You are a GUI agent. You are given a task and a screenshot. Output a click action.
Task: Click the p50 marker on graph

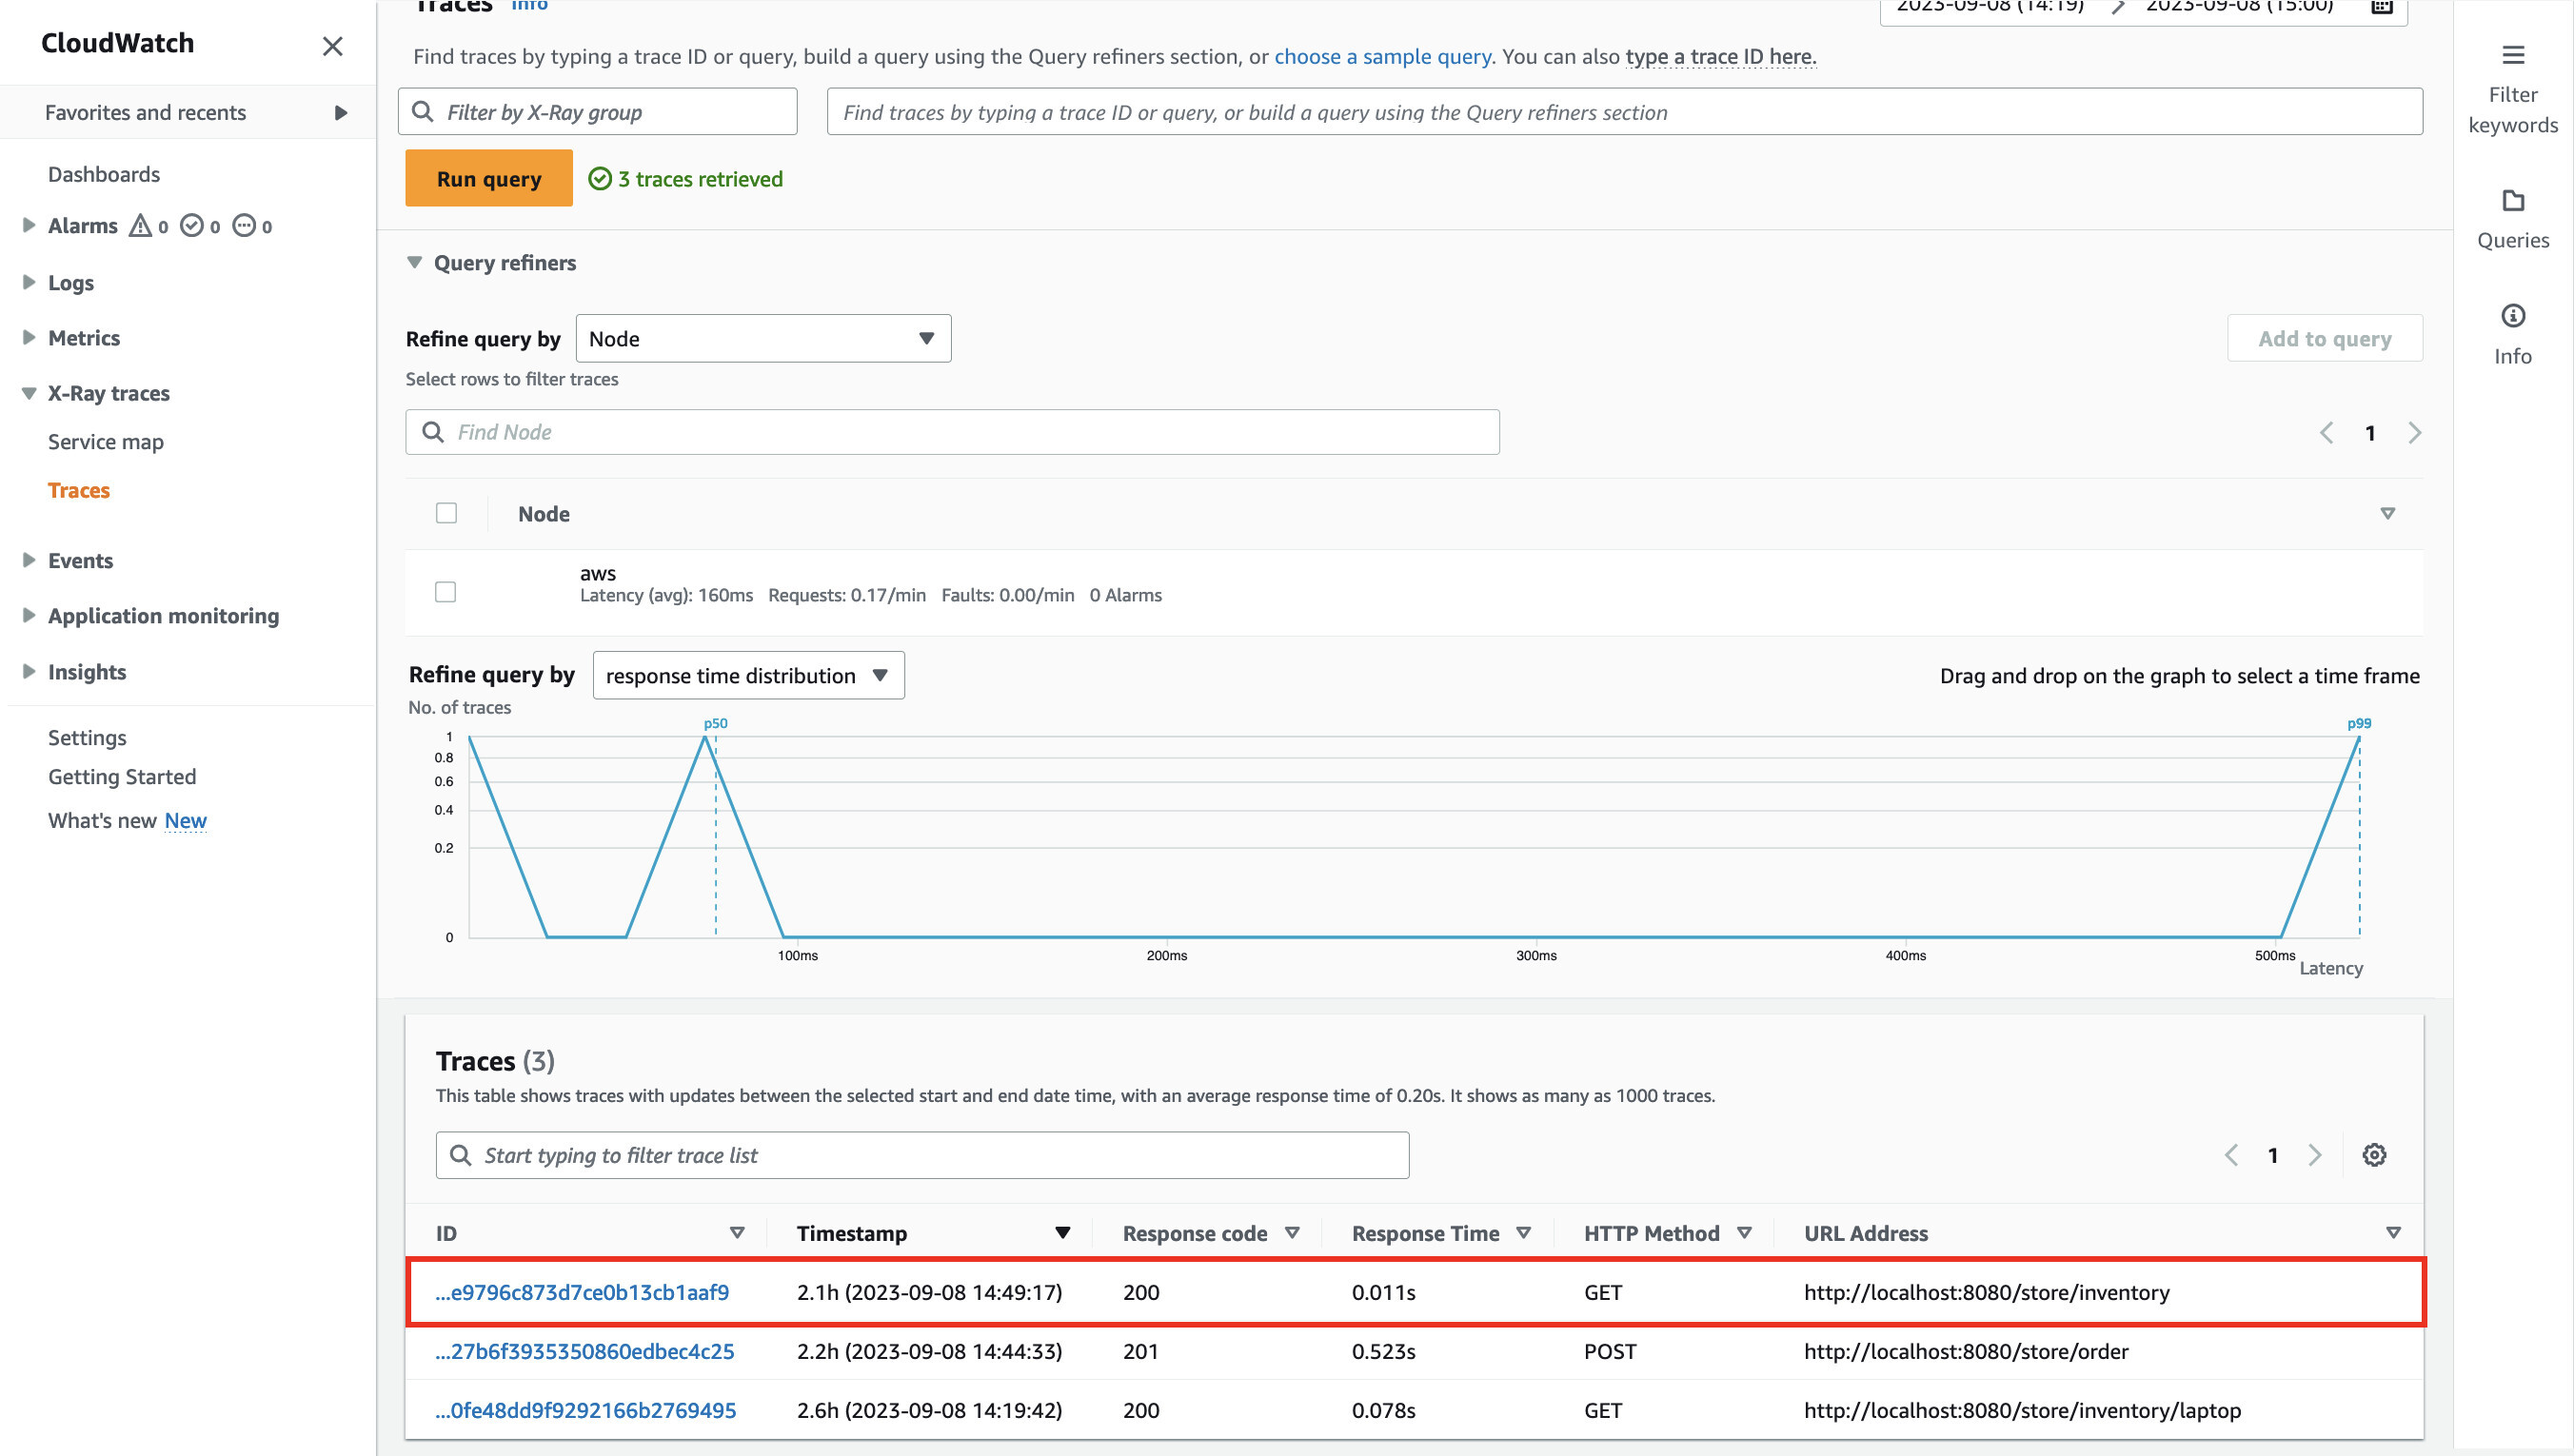(715, 723)
